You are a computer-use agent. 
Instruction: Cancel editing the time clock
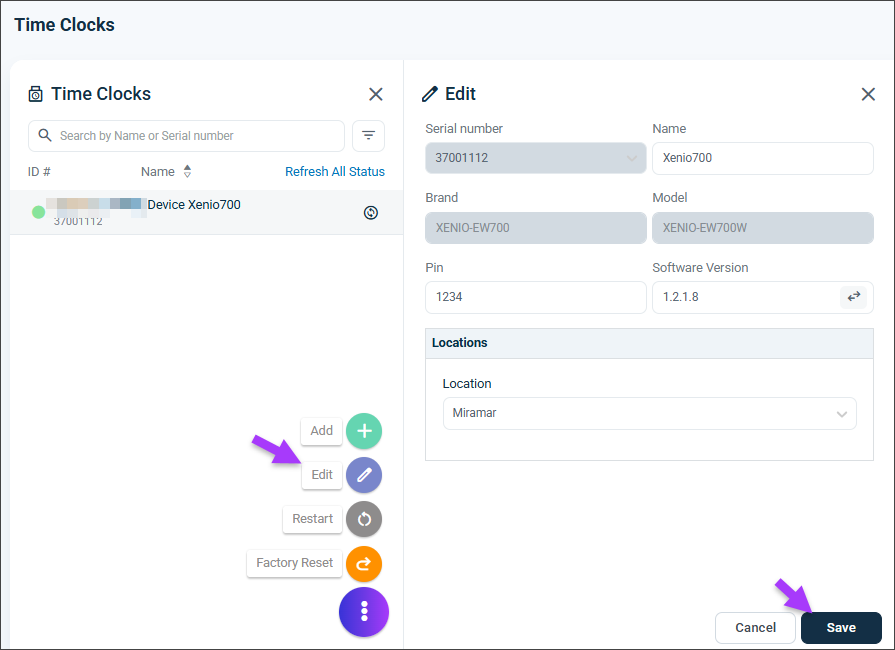coord(755,628)
